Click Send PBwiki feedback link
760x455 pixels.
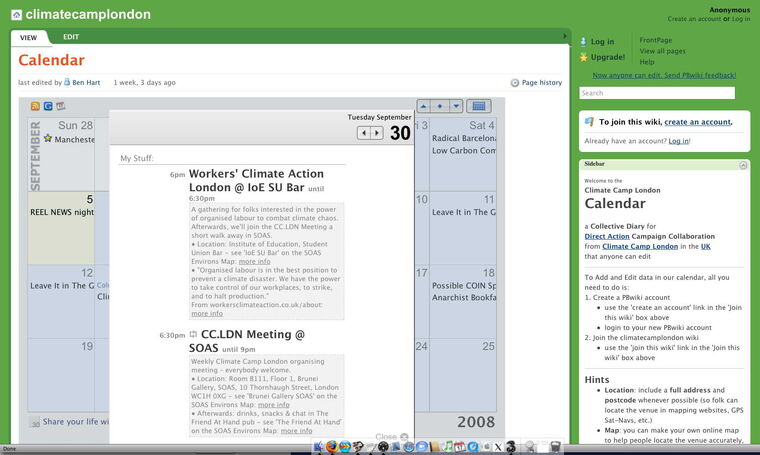pos(664,75)
